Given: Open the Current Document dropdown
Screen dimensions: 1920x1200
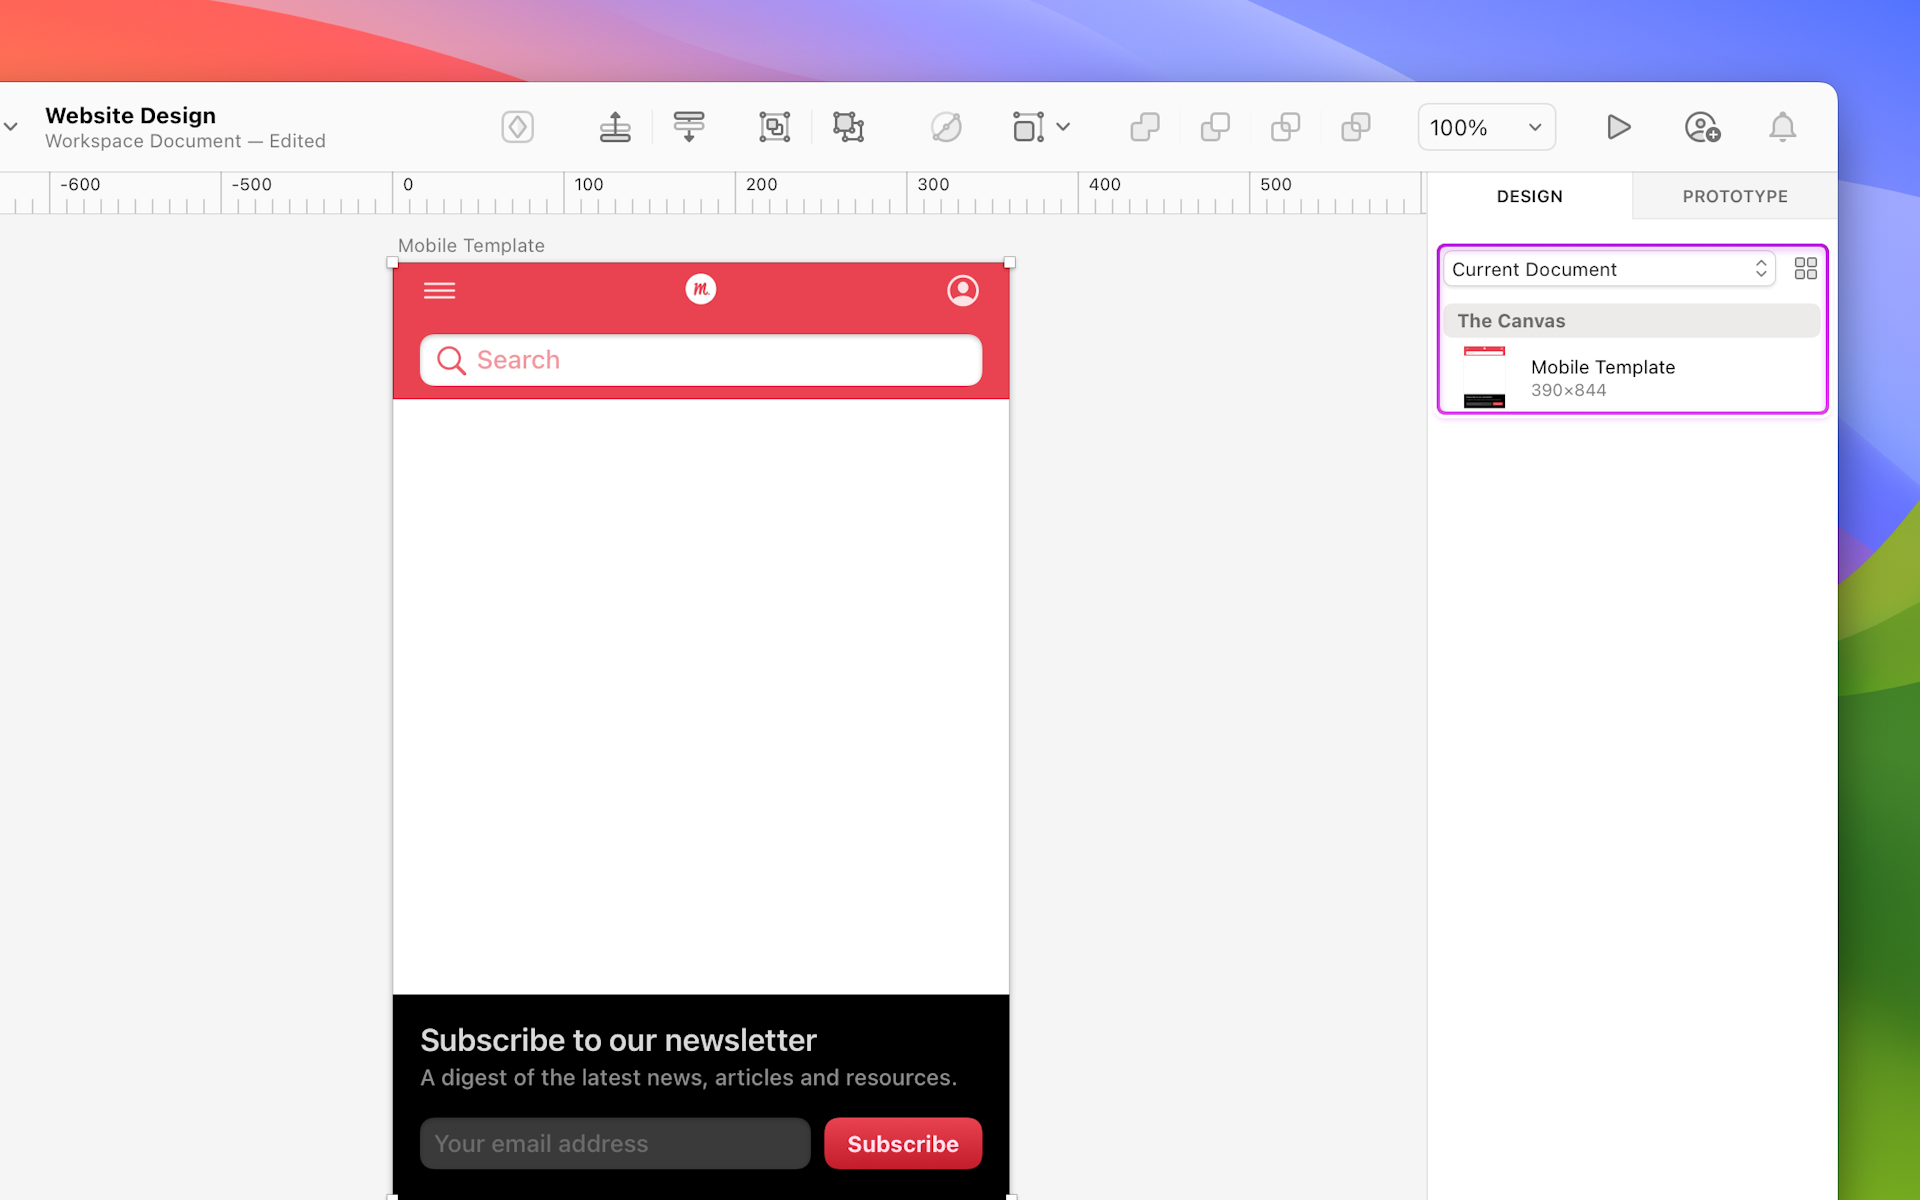Looking at the screenshot, I should [x=1609, y=269].
